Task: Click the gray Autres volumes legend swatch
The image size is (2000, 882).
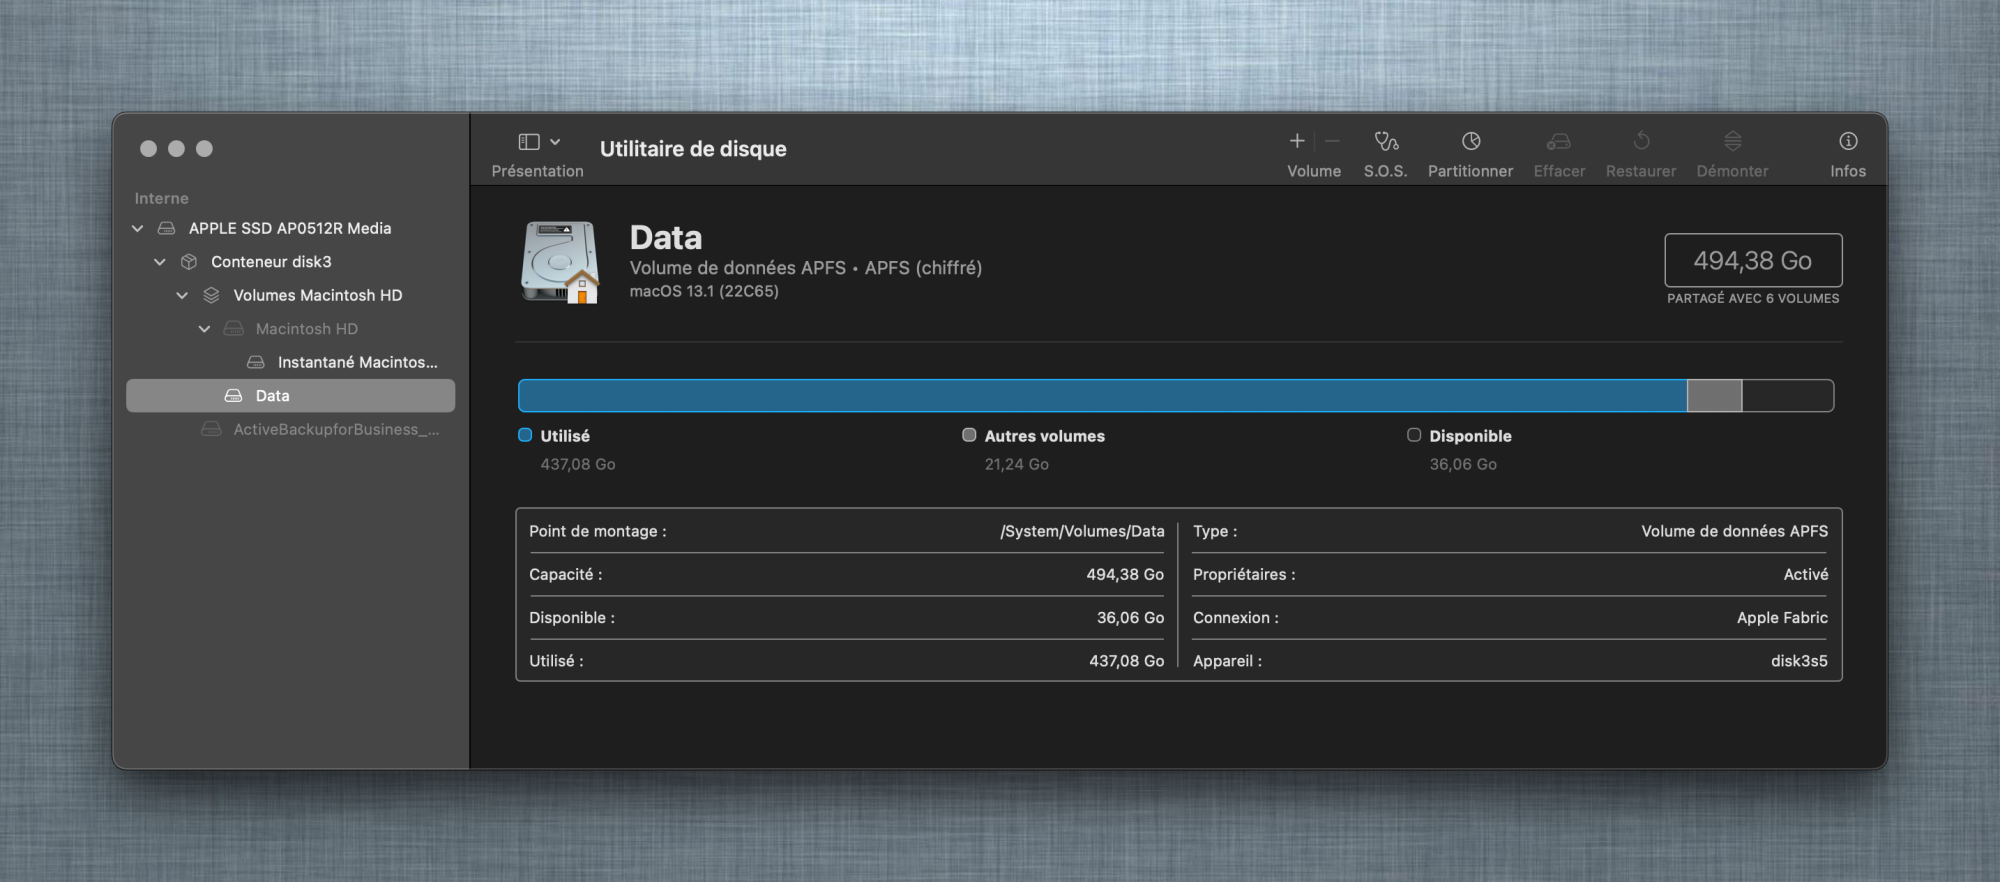Action: coord(969,435)
